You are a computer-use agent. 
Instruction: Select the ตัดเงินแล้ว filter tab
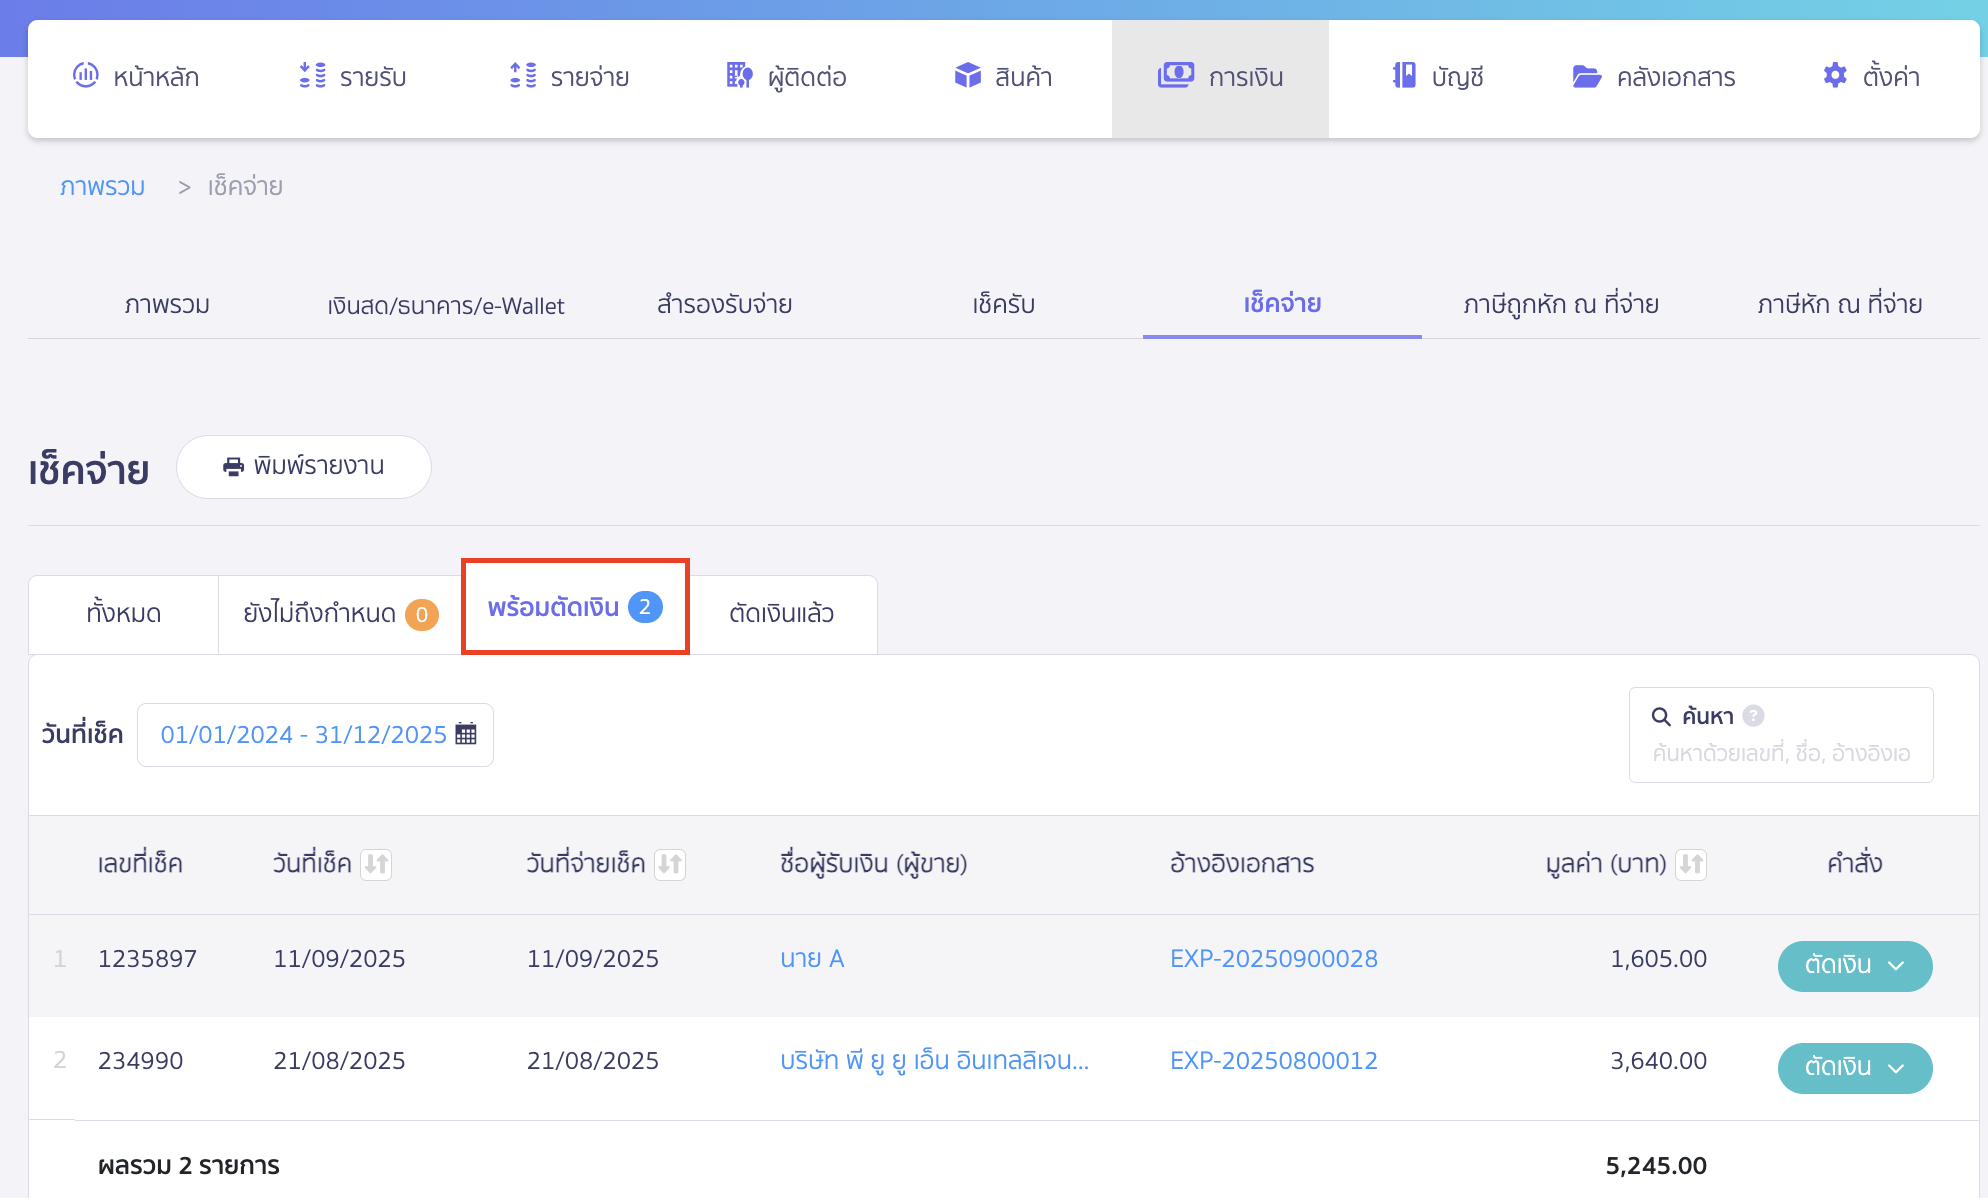pyautogui.click(x=781, y=613)
